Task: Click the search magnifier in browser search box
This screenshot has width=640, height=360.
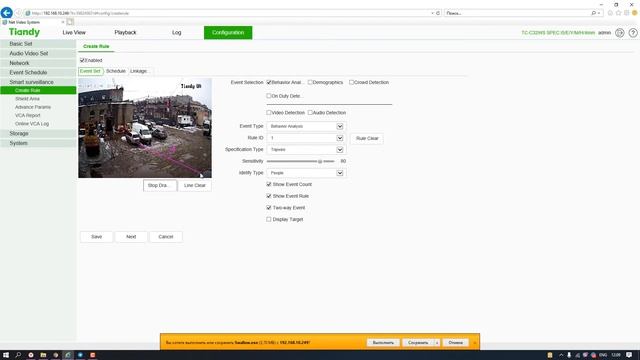Action: click(593, 13)
